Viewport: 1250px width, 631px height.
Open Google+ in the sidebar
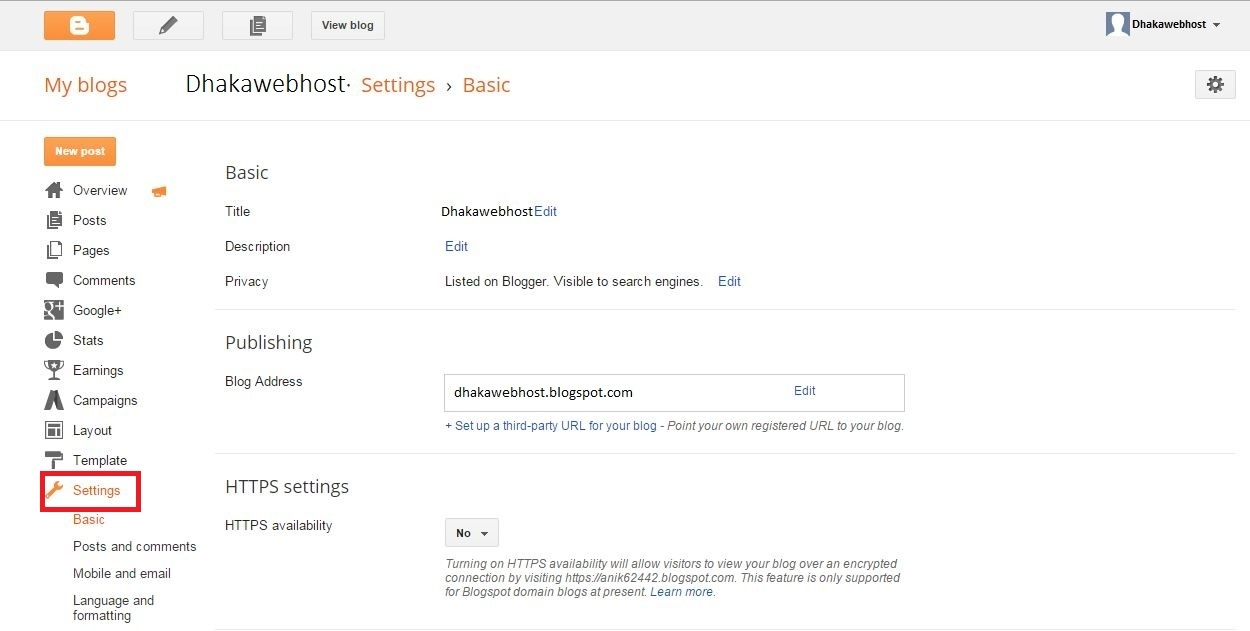point(97,310)
